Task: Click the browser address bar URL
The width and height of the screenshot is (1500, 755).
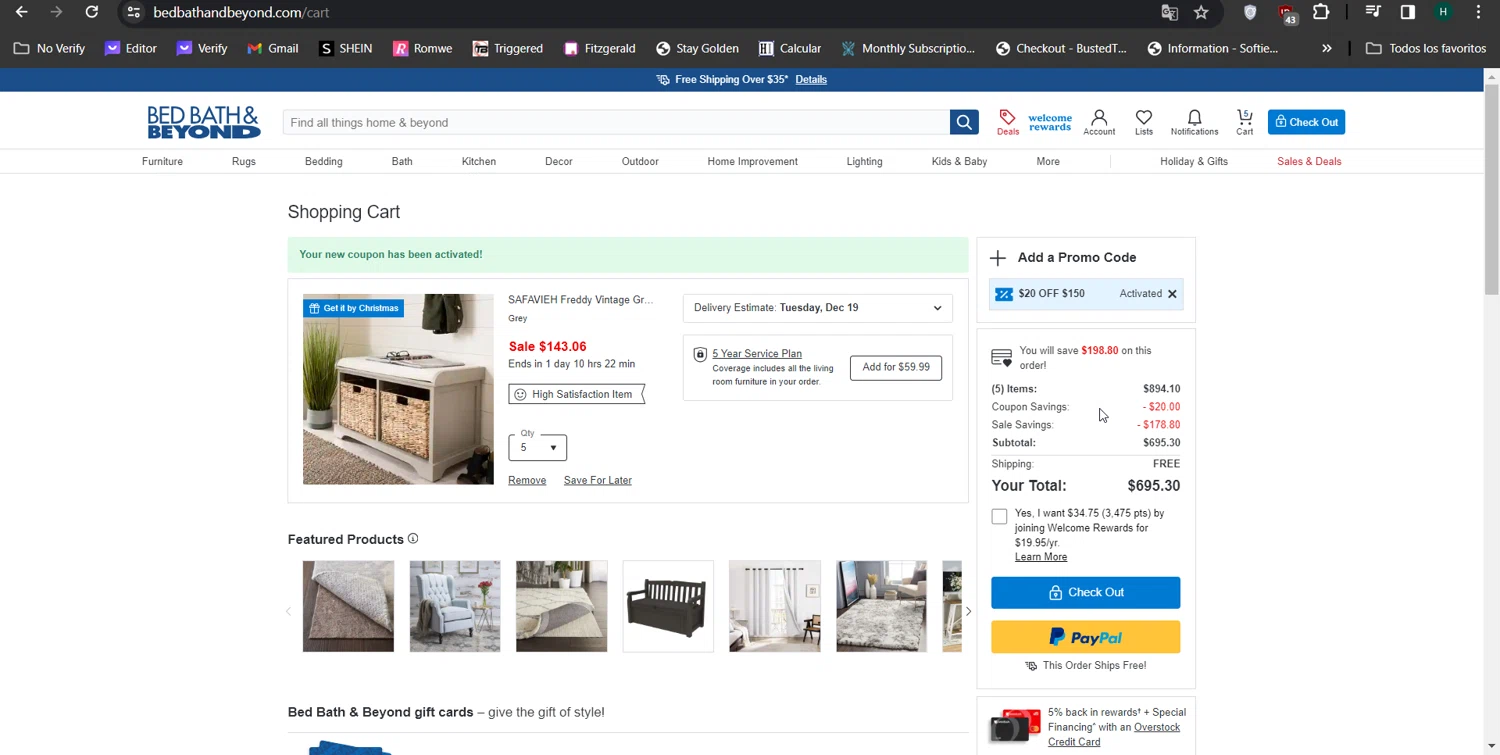Action: (241, 12)
